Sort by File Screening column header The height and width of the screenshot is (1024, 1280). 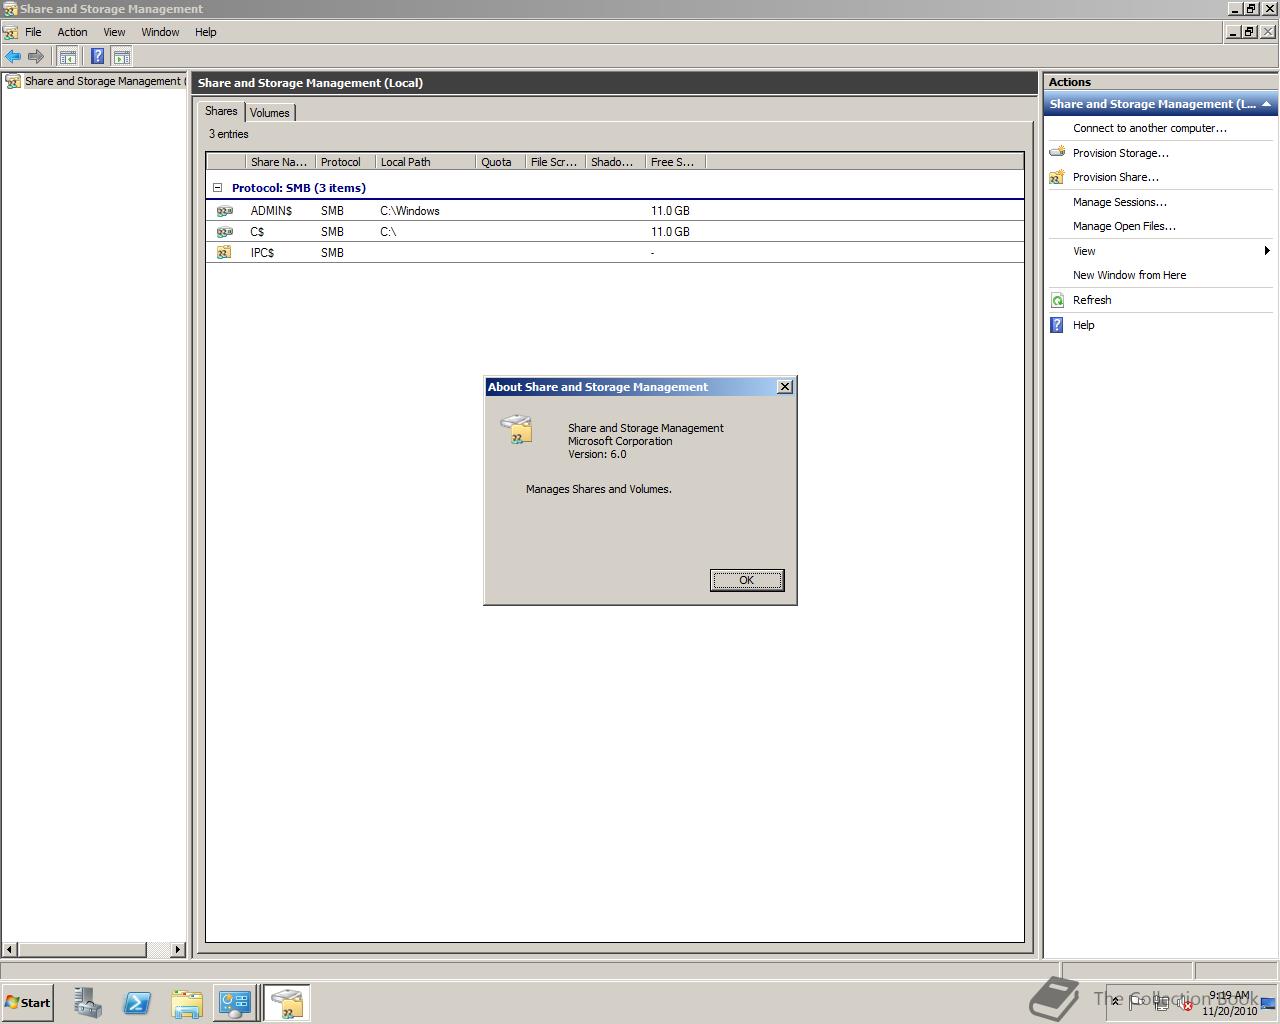click(x=555, y=162)
